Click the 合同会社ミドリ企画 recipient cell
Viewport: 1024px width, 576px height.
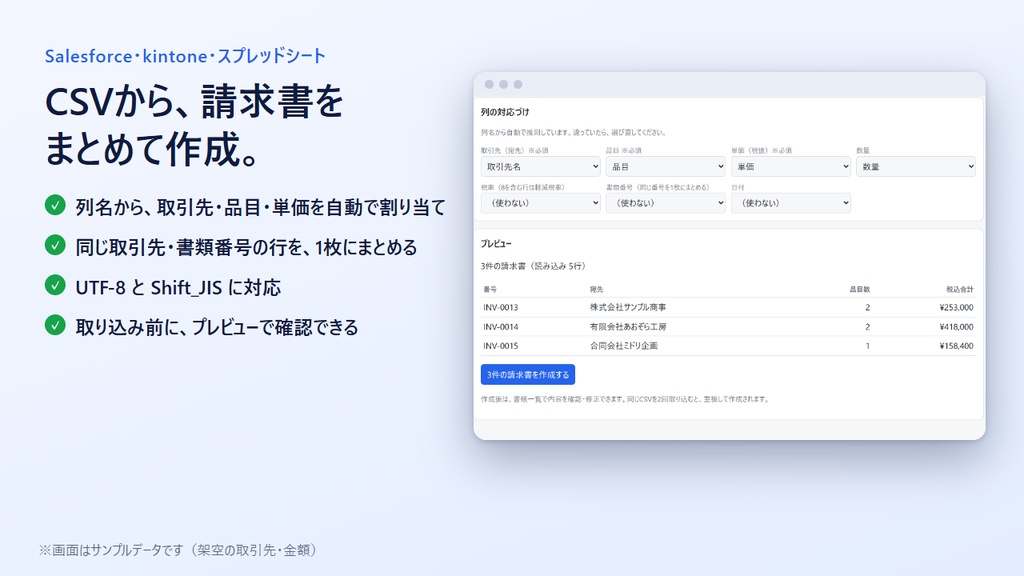point(624,346)
